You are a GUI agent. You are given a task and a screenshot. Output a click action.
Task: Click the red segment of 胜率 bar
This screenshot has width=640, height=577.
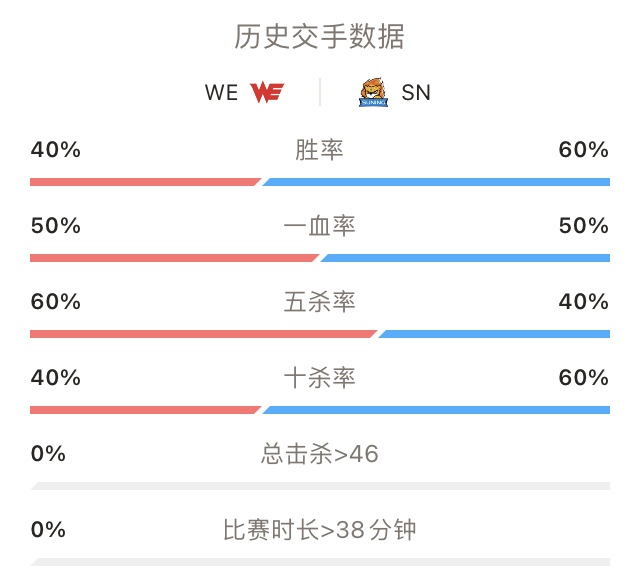pyautogui.click(x=145, y=182)
